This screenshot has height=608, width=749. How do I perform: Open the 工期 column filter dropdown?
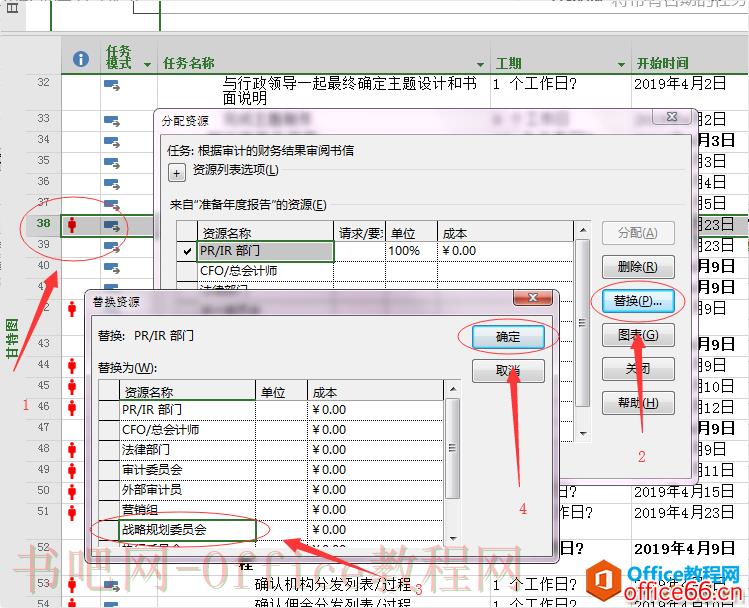621,64
